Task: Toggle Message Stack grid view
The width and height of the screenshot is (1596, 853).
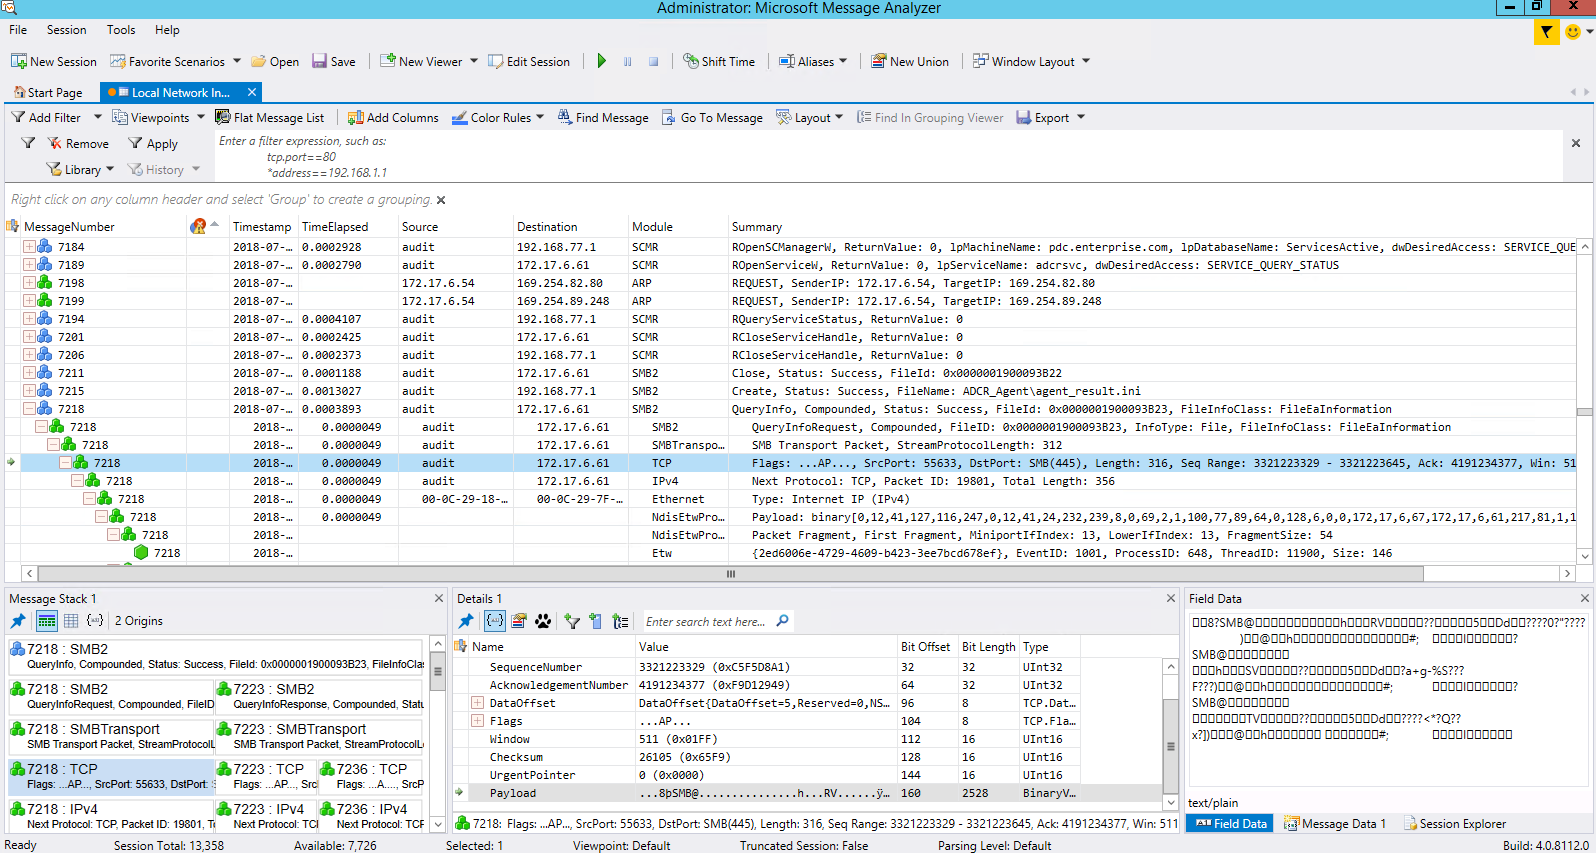Action: coord(71,621)
